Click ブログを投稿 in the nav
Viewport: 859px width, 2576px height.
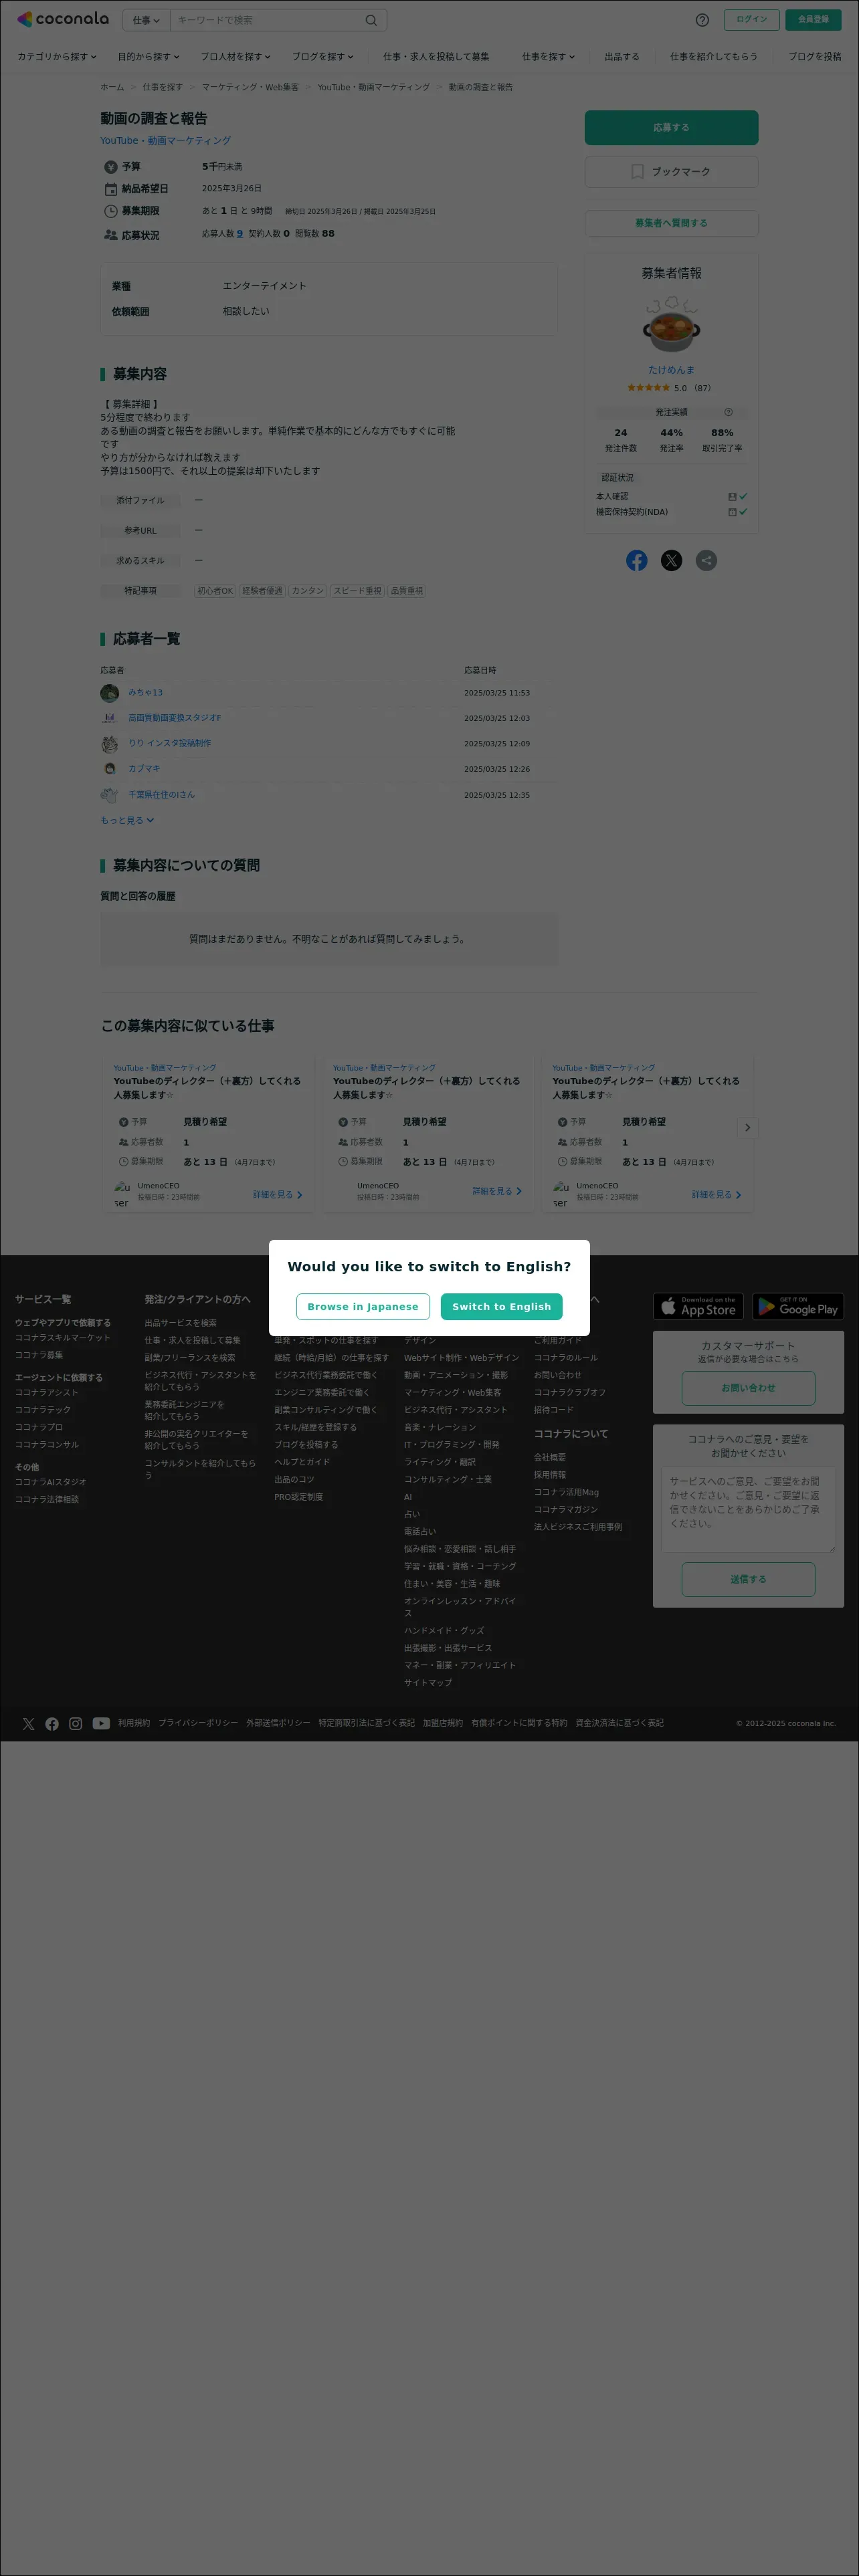pyautogui.click(x=814, y=57)
